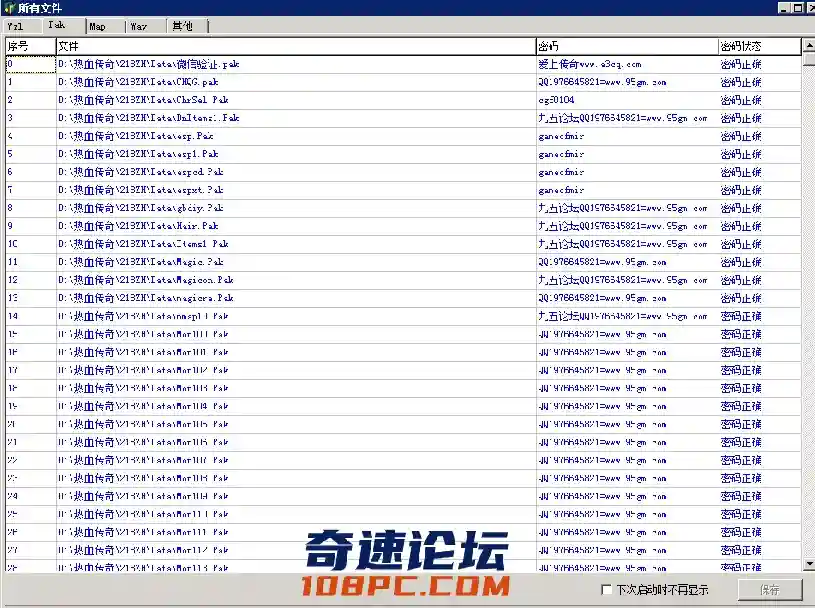The image size is (815, 608).
Task: Click the 所有文件 title bar icon
Action: click(9, 8)
